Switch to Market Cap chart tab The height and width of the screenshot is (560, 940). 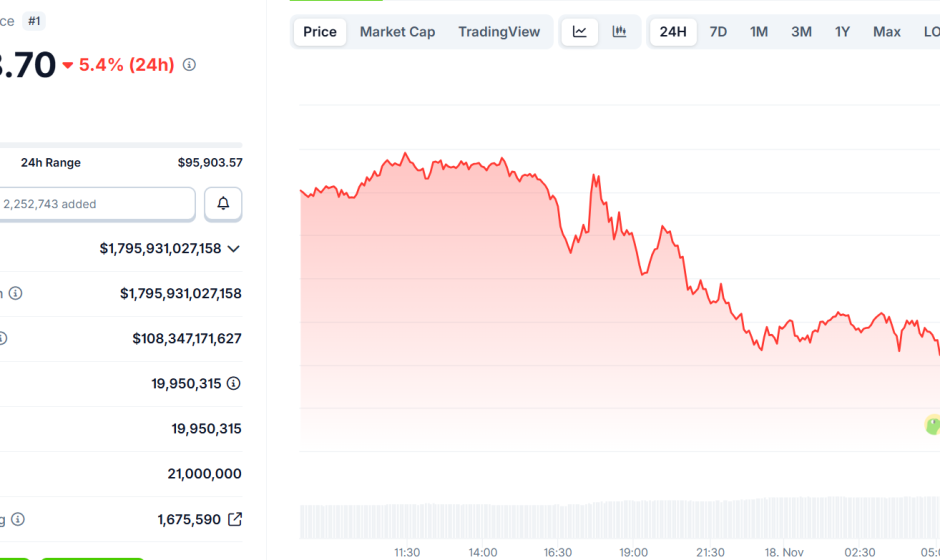click(x=397, y=32)
